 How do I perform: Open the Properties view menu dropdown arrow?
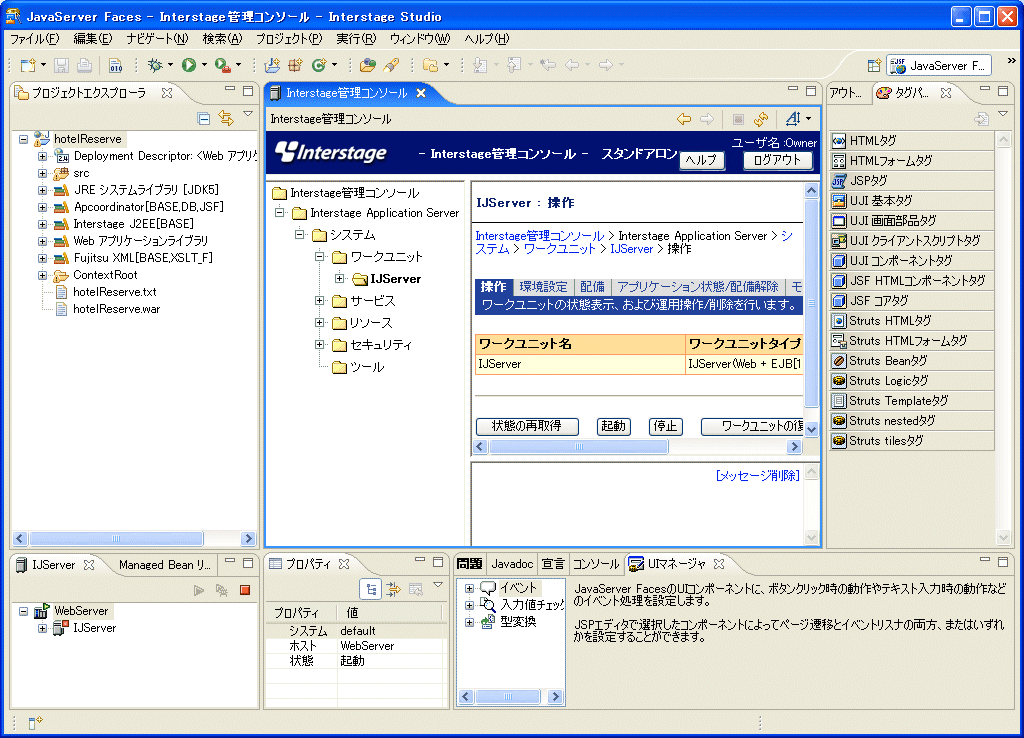click(437, 587)
